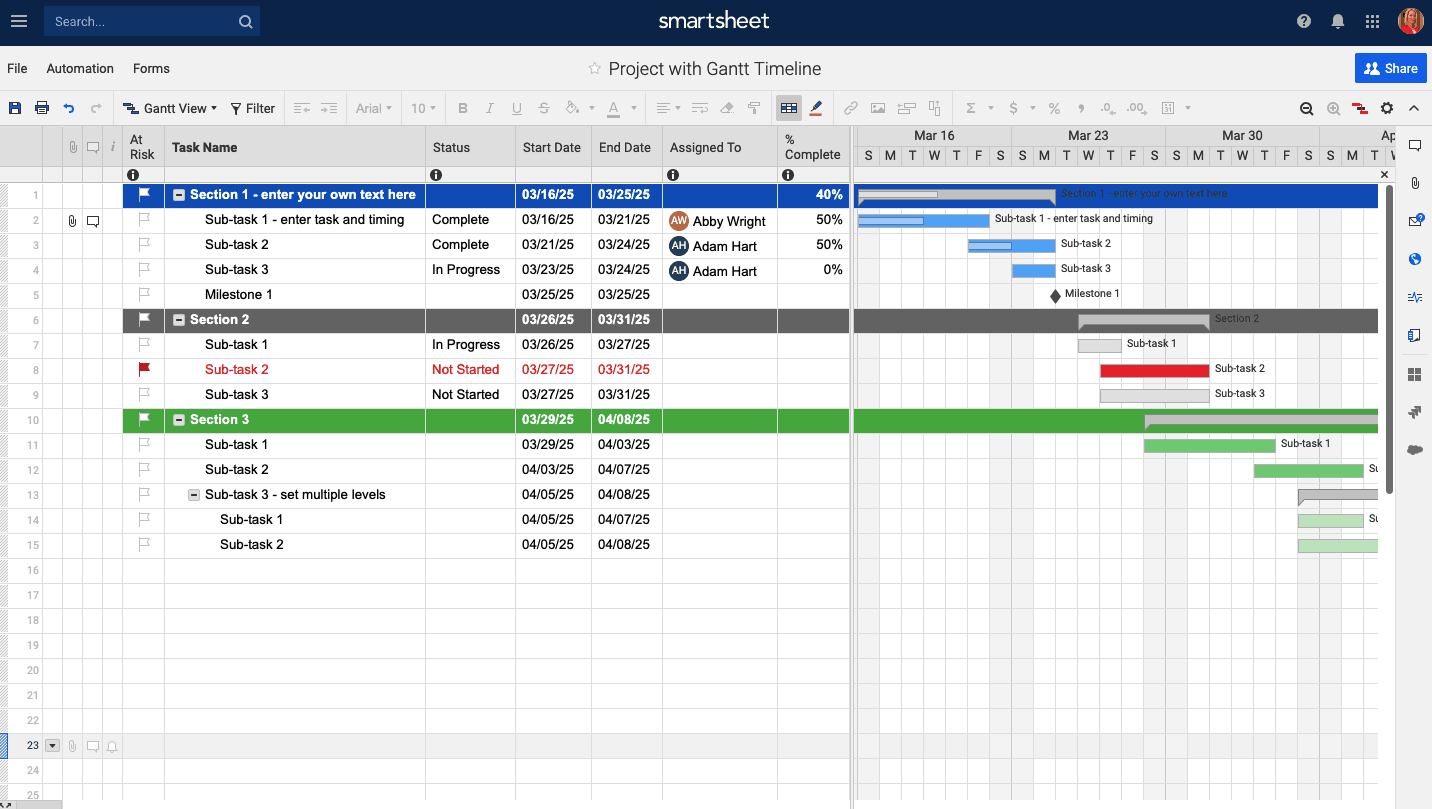
Task: Click the Undo button
Action: [68, 108]
